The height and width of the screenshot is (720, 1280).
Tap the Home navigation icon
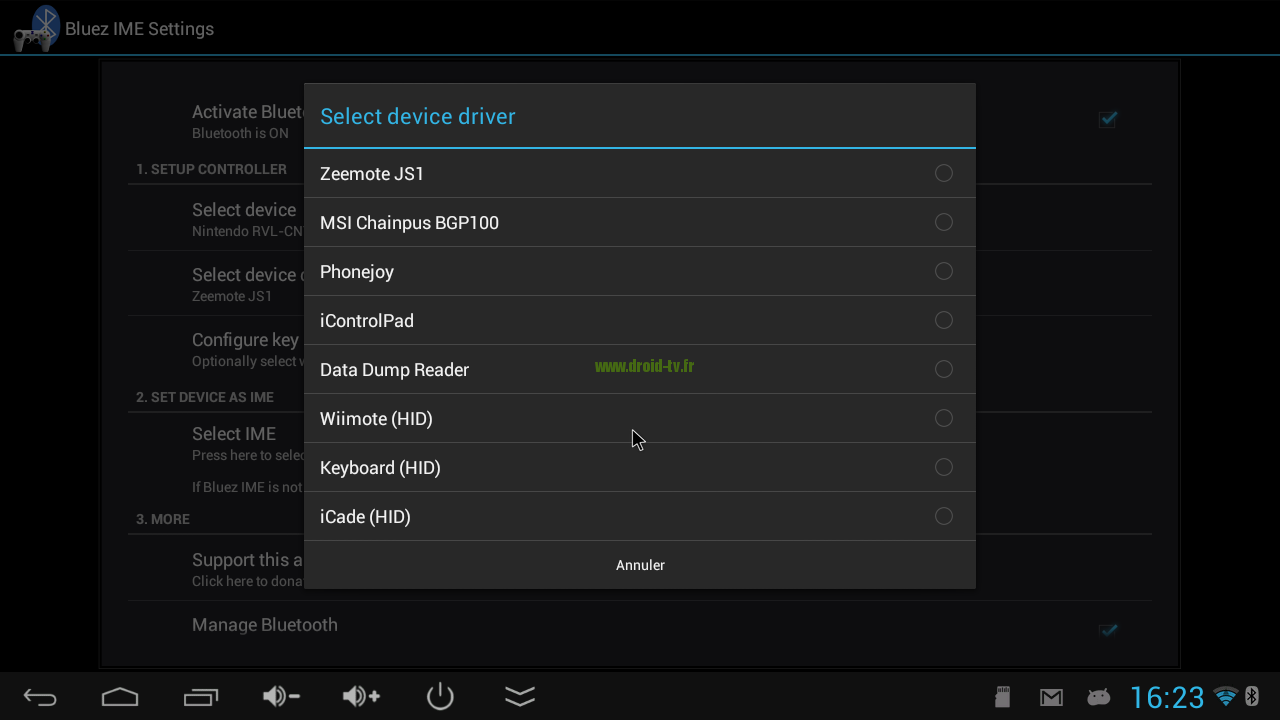[120, 697]
